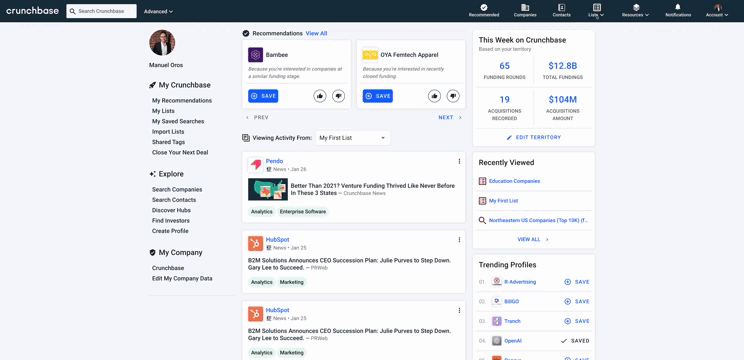
Task: Open the My First List dropdown
Action: [x=353, y=138]
